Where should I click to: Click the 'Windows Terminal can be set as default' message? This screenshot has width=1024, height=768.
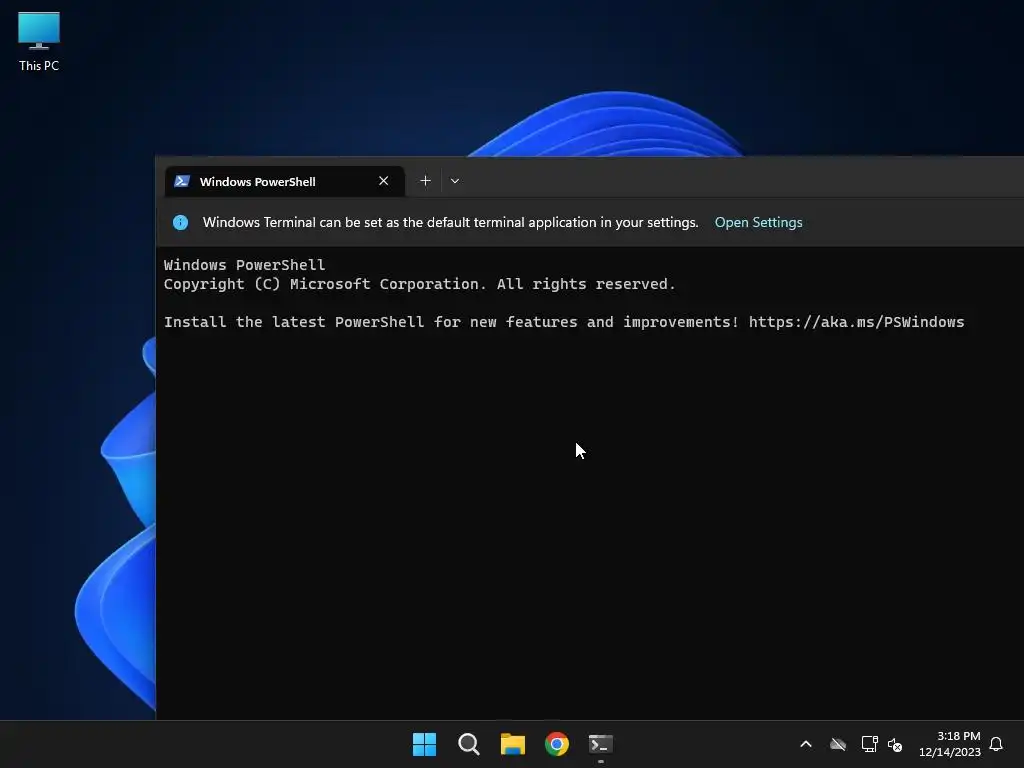pyautogui.click(x=451, y=222)
